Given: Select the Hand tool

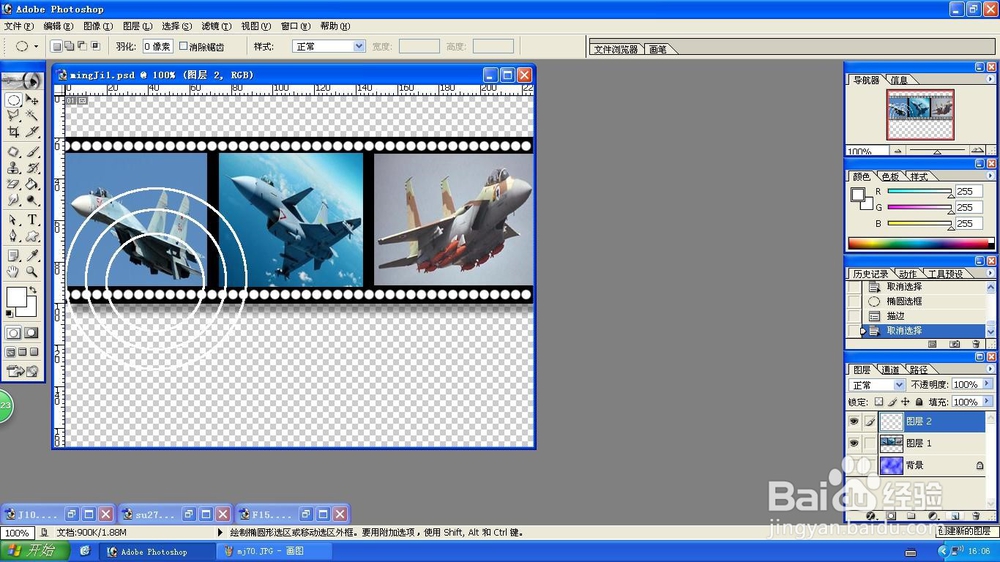Looking at the screenshot, I should click(x=13, y=272).
